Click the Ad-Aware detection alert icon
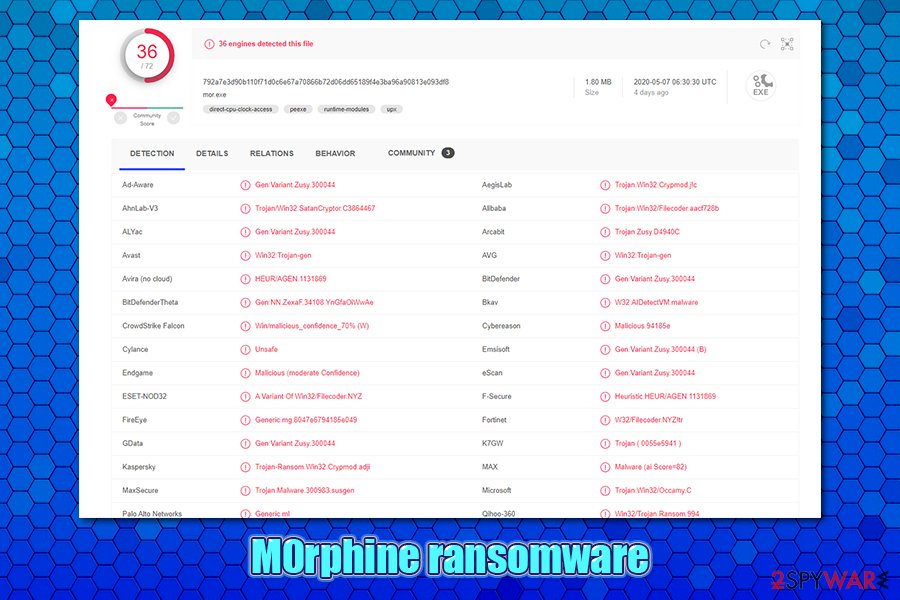 coord(245,185)
